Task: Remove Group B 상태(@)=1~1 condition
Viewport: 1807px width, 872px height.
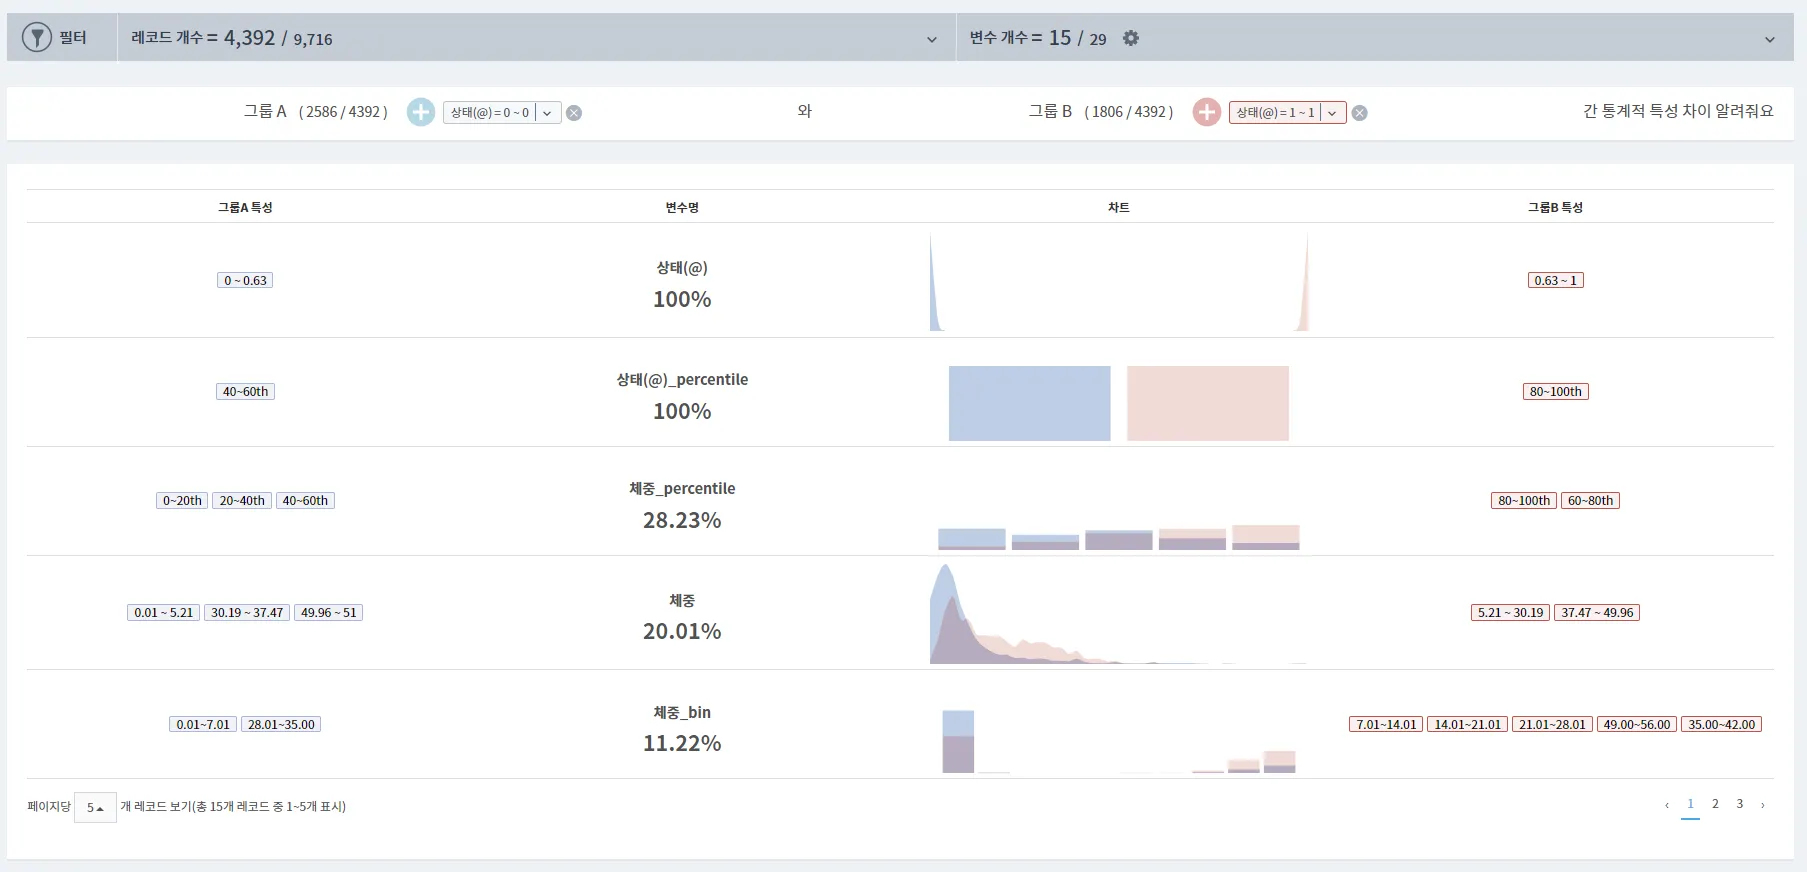Action: (x=1360, y=113)
